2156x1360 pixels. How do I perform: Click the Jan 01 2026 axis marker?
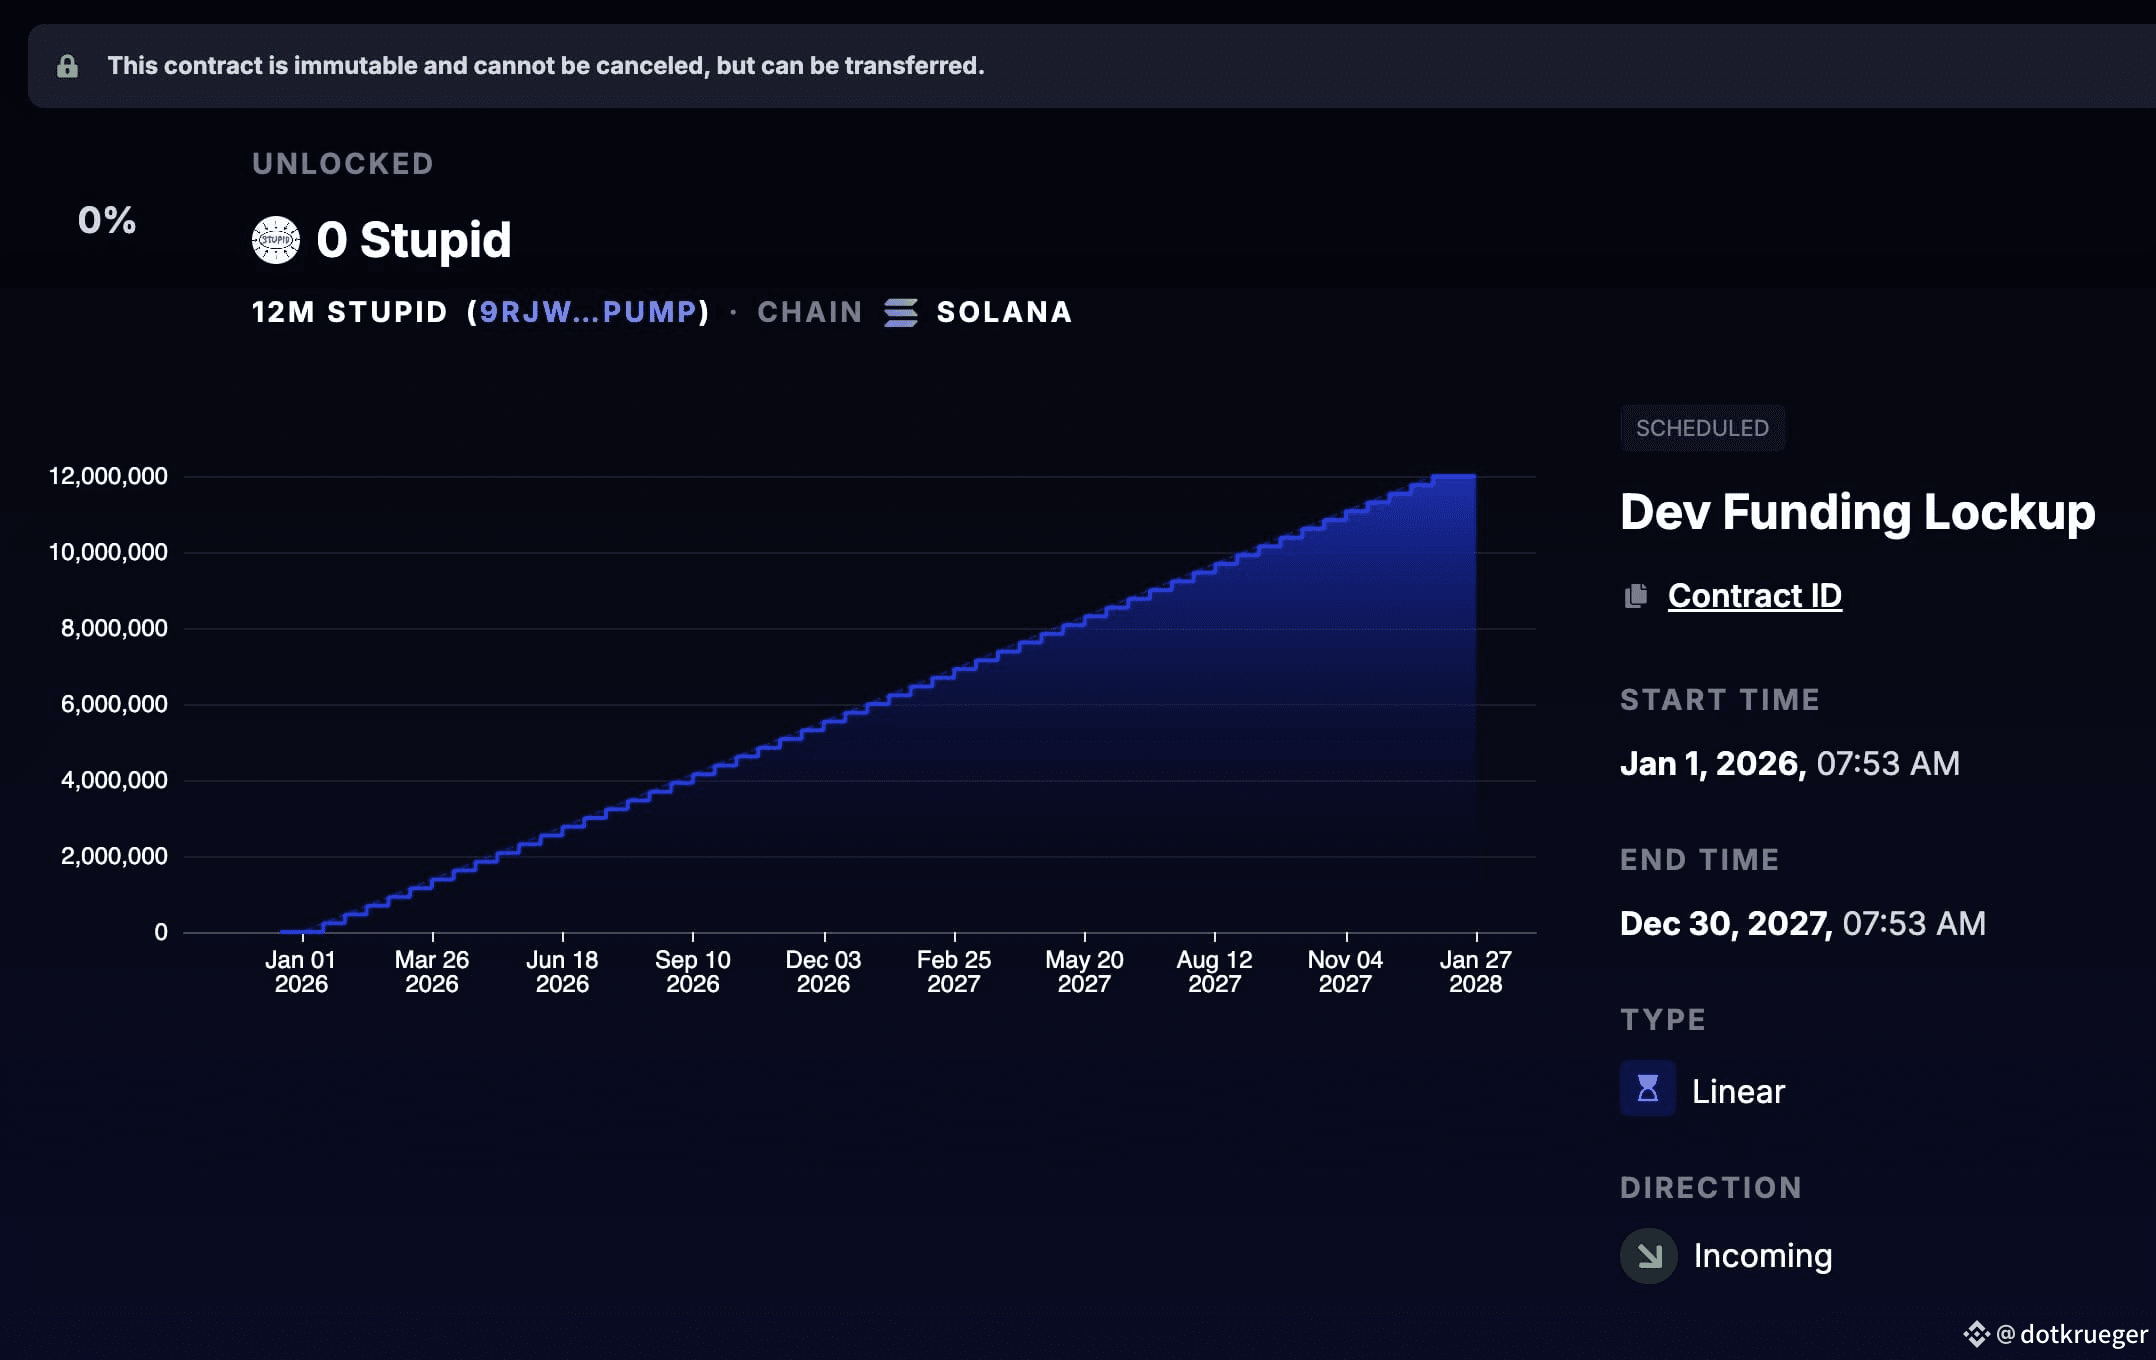coord(301,971)
